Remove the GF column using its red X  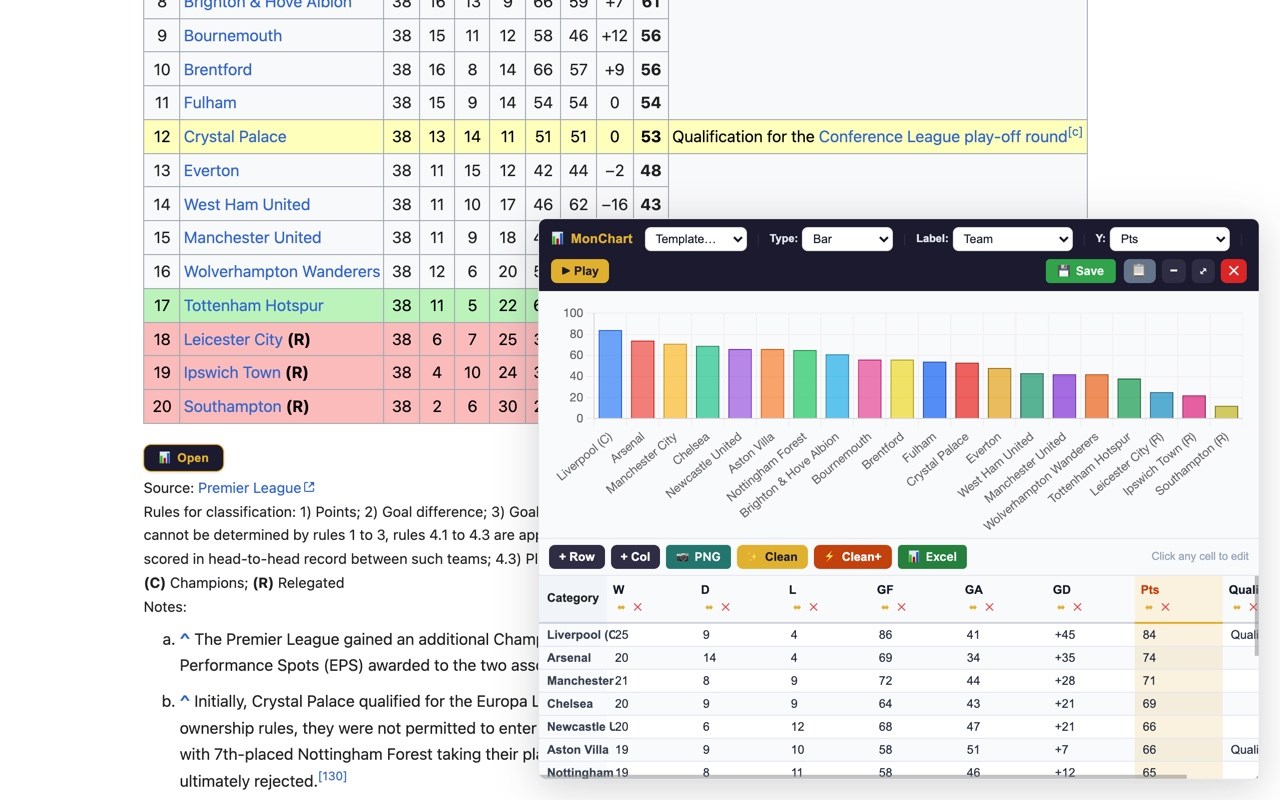point(902,607)
